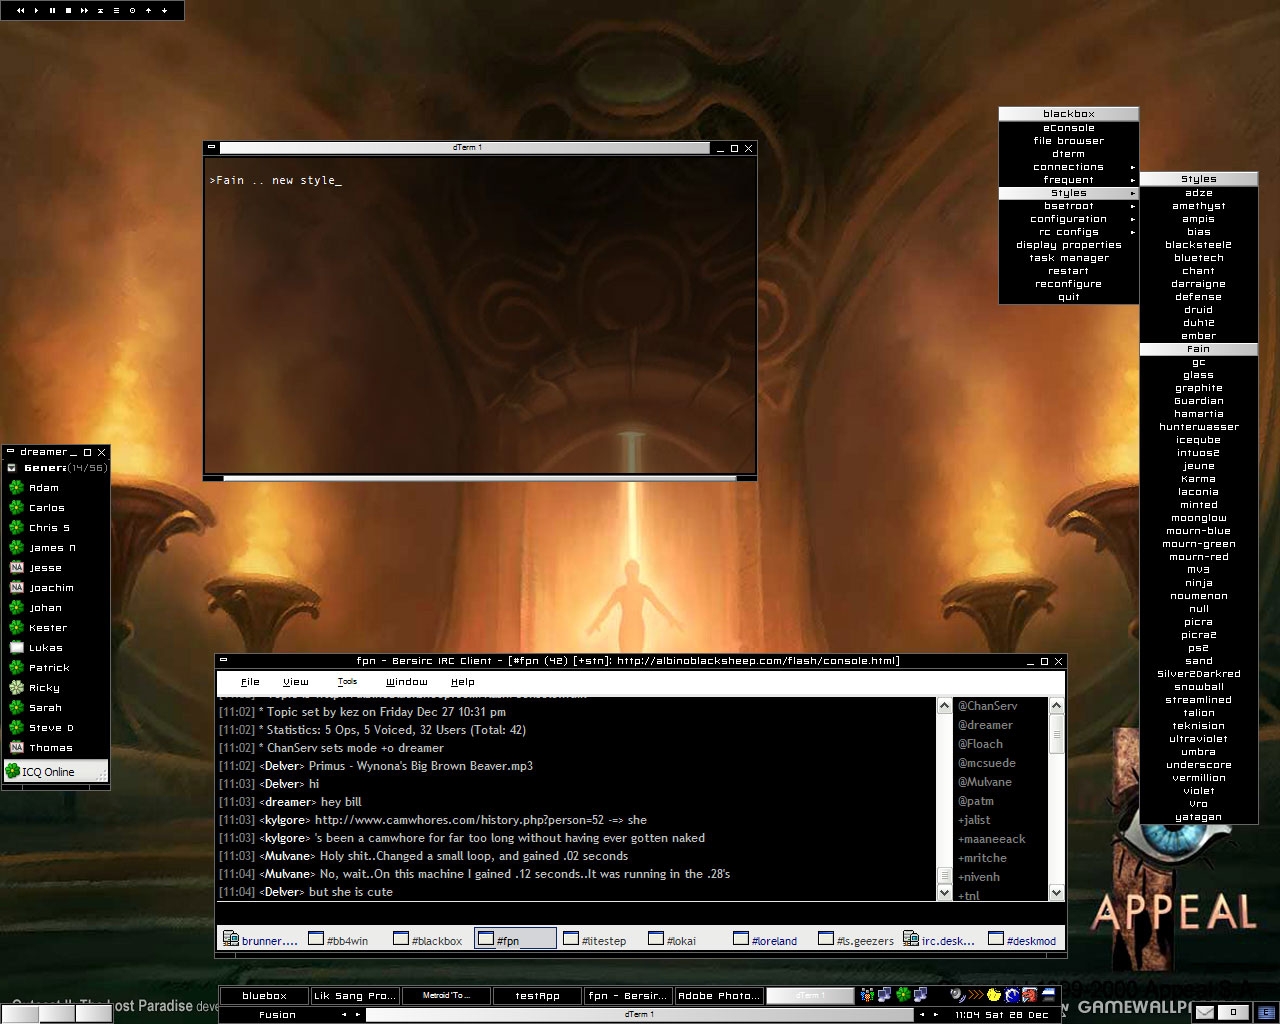Open the View menu in Bersirc
Screen dimensions: 1280x1024
pyautogui.click(x=295, y=682)
